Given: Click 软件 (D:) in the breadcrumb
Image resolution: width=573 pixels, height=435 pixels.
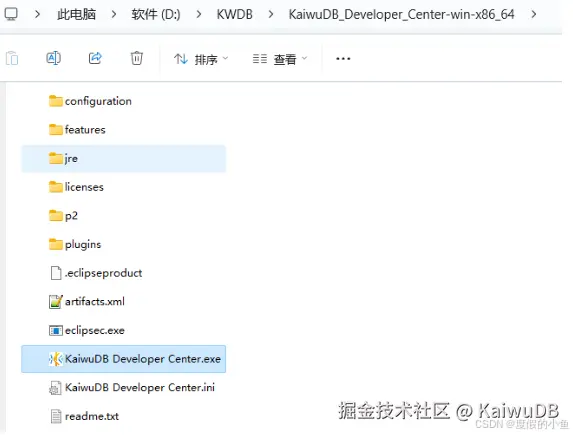Looking at the screenshot, I should [156, 15].
